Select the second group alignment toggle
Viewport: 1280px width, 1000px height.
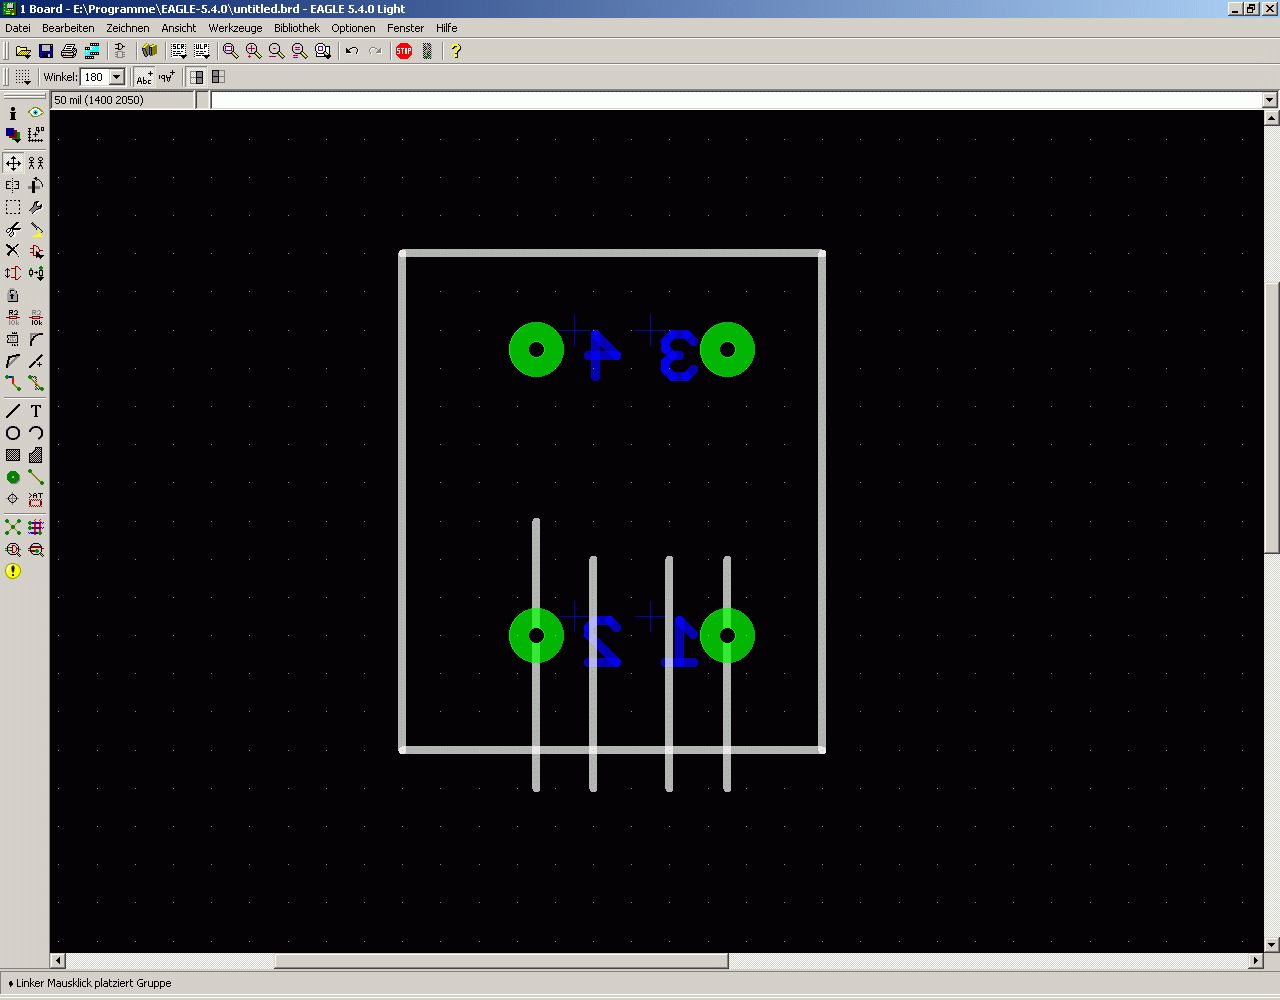[x=218, y=77]
